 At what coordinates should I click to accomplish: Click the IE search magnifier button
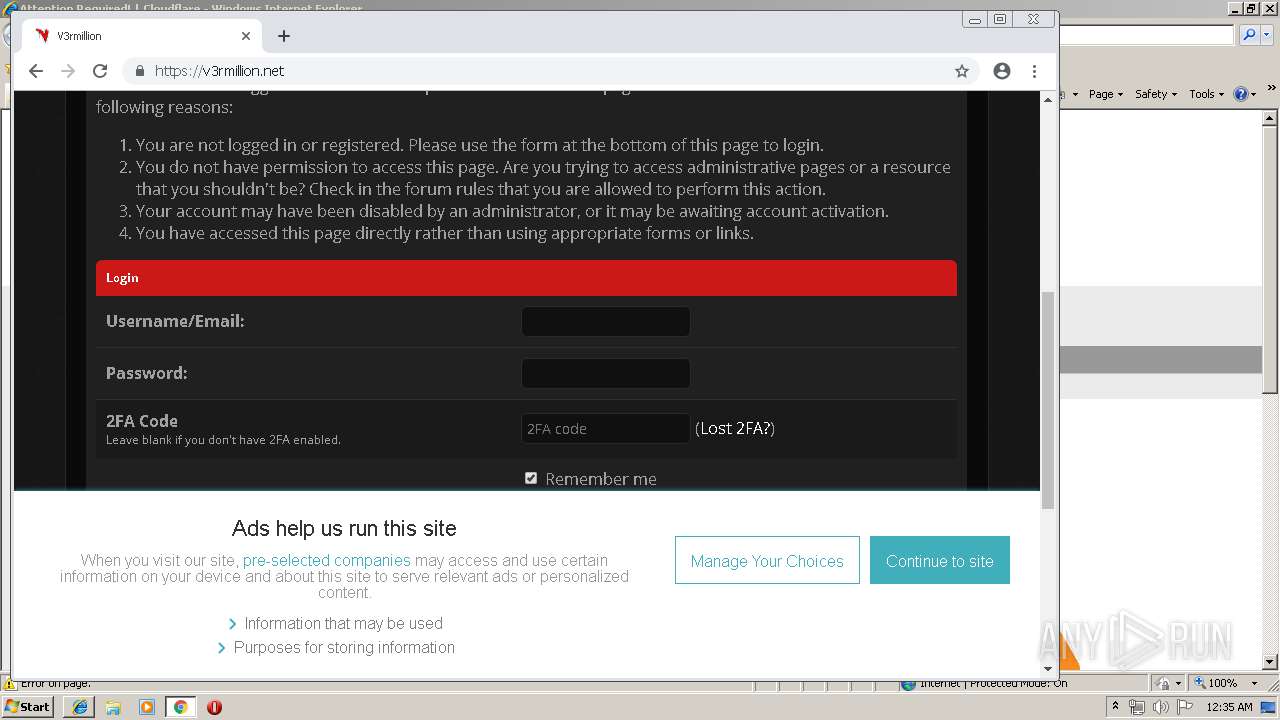point(1248,35)
